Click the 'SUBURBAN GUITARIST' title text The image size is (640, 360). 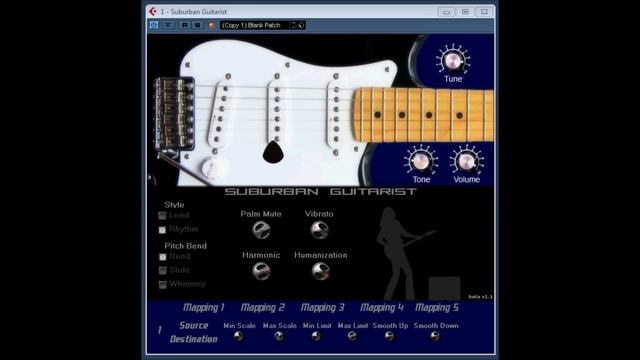320,191
